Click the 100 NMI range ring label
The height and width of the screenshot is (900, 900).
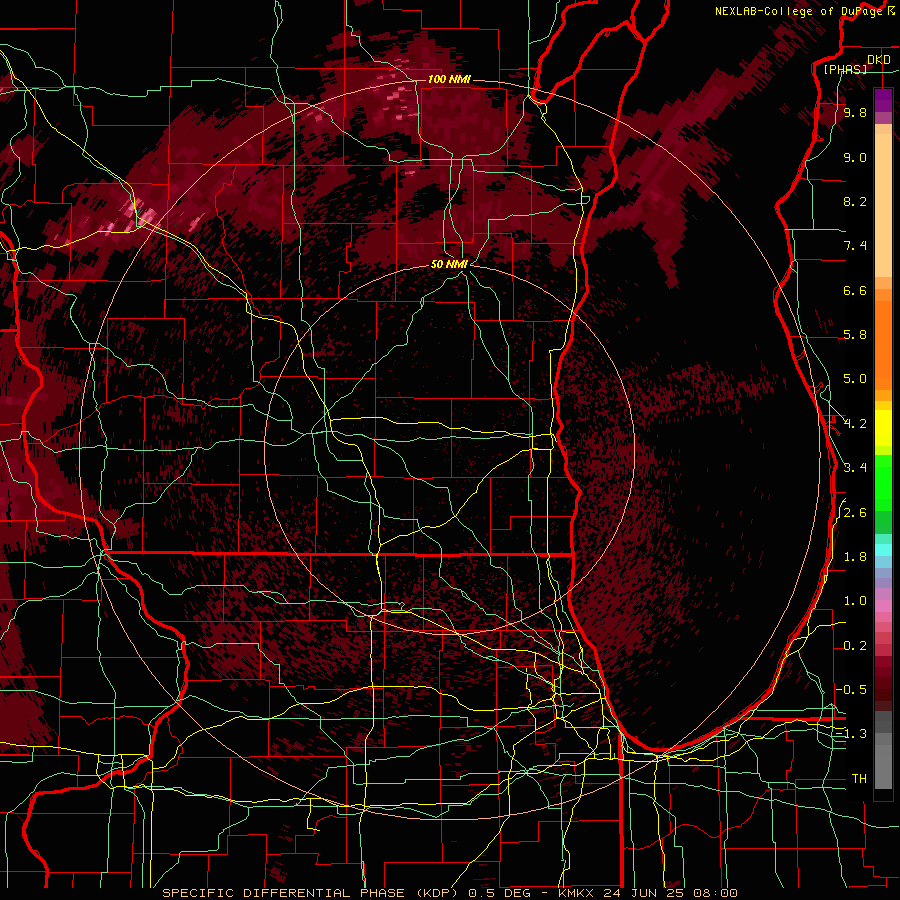pos(449,79)
